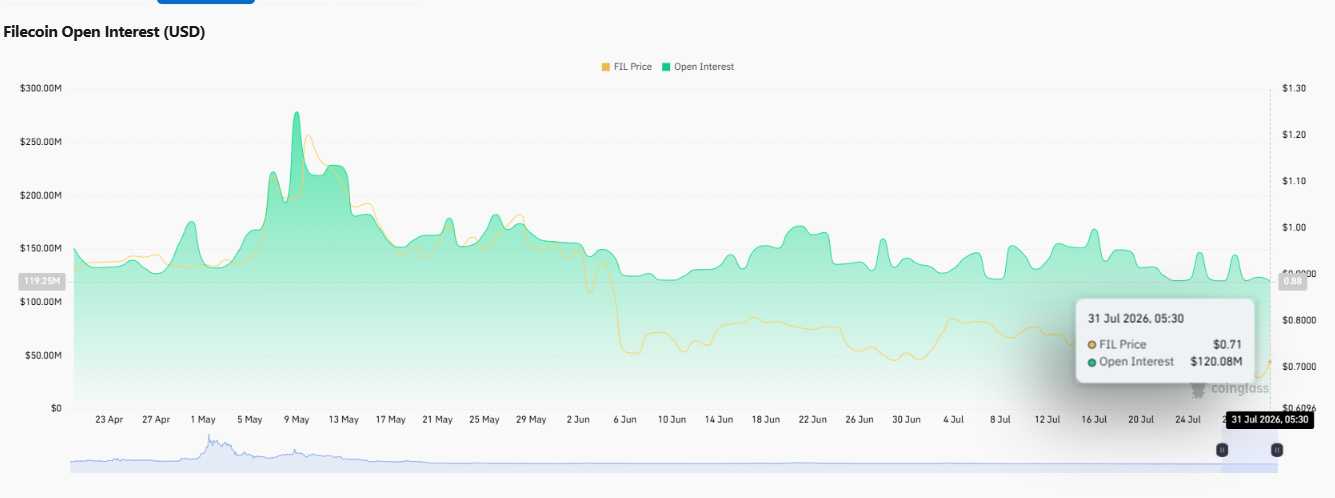
Task: Click the $0.71 value in the tooltip
Action: (x=1227, y=344)
